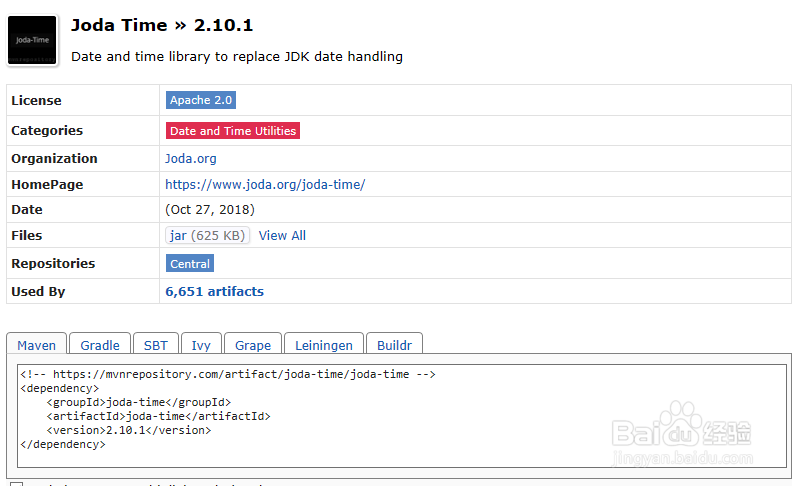Click the Files row label
This screenshot has width=798, height=486.
click(x=26, y=236)
